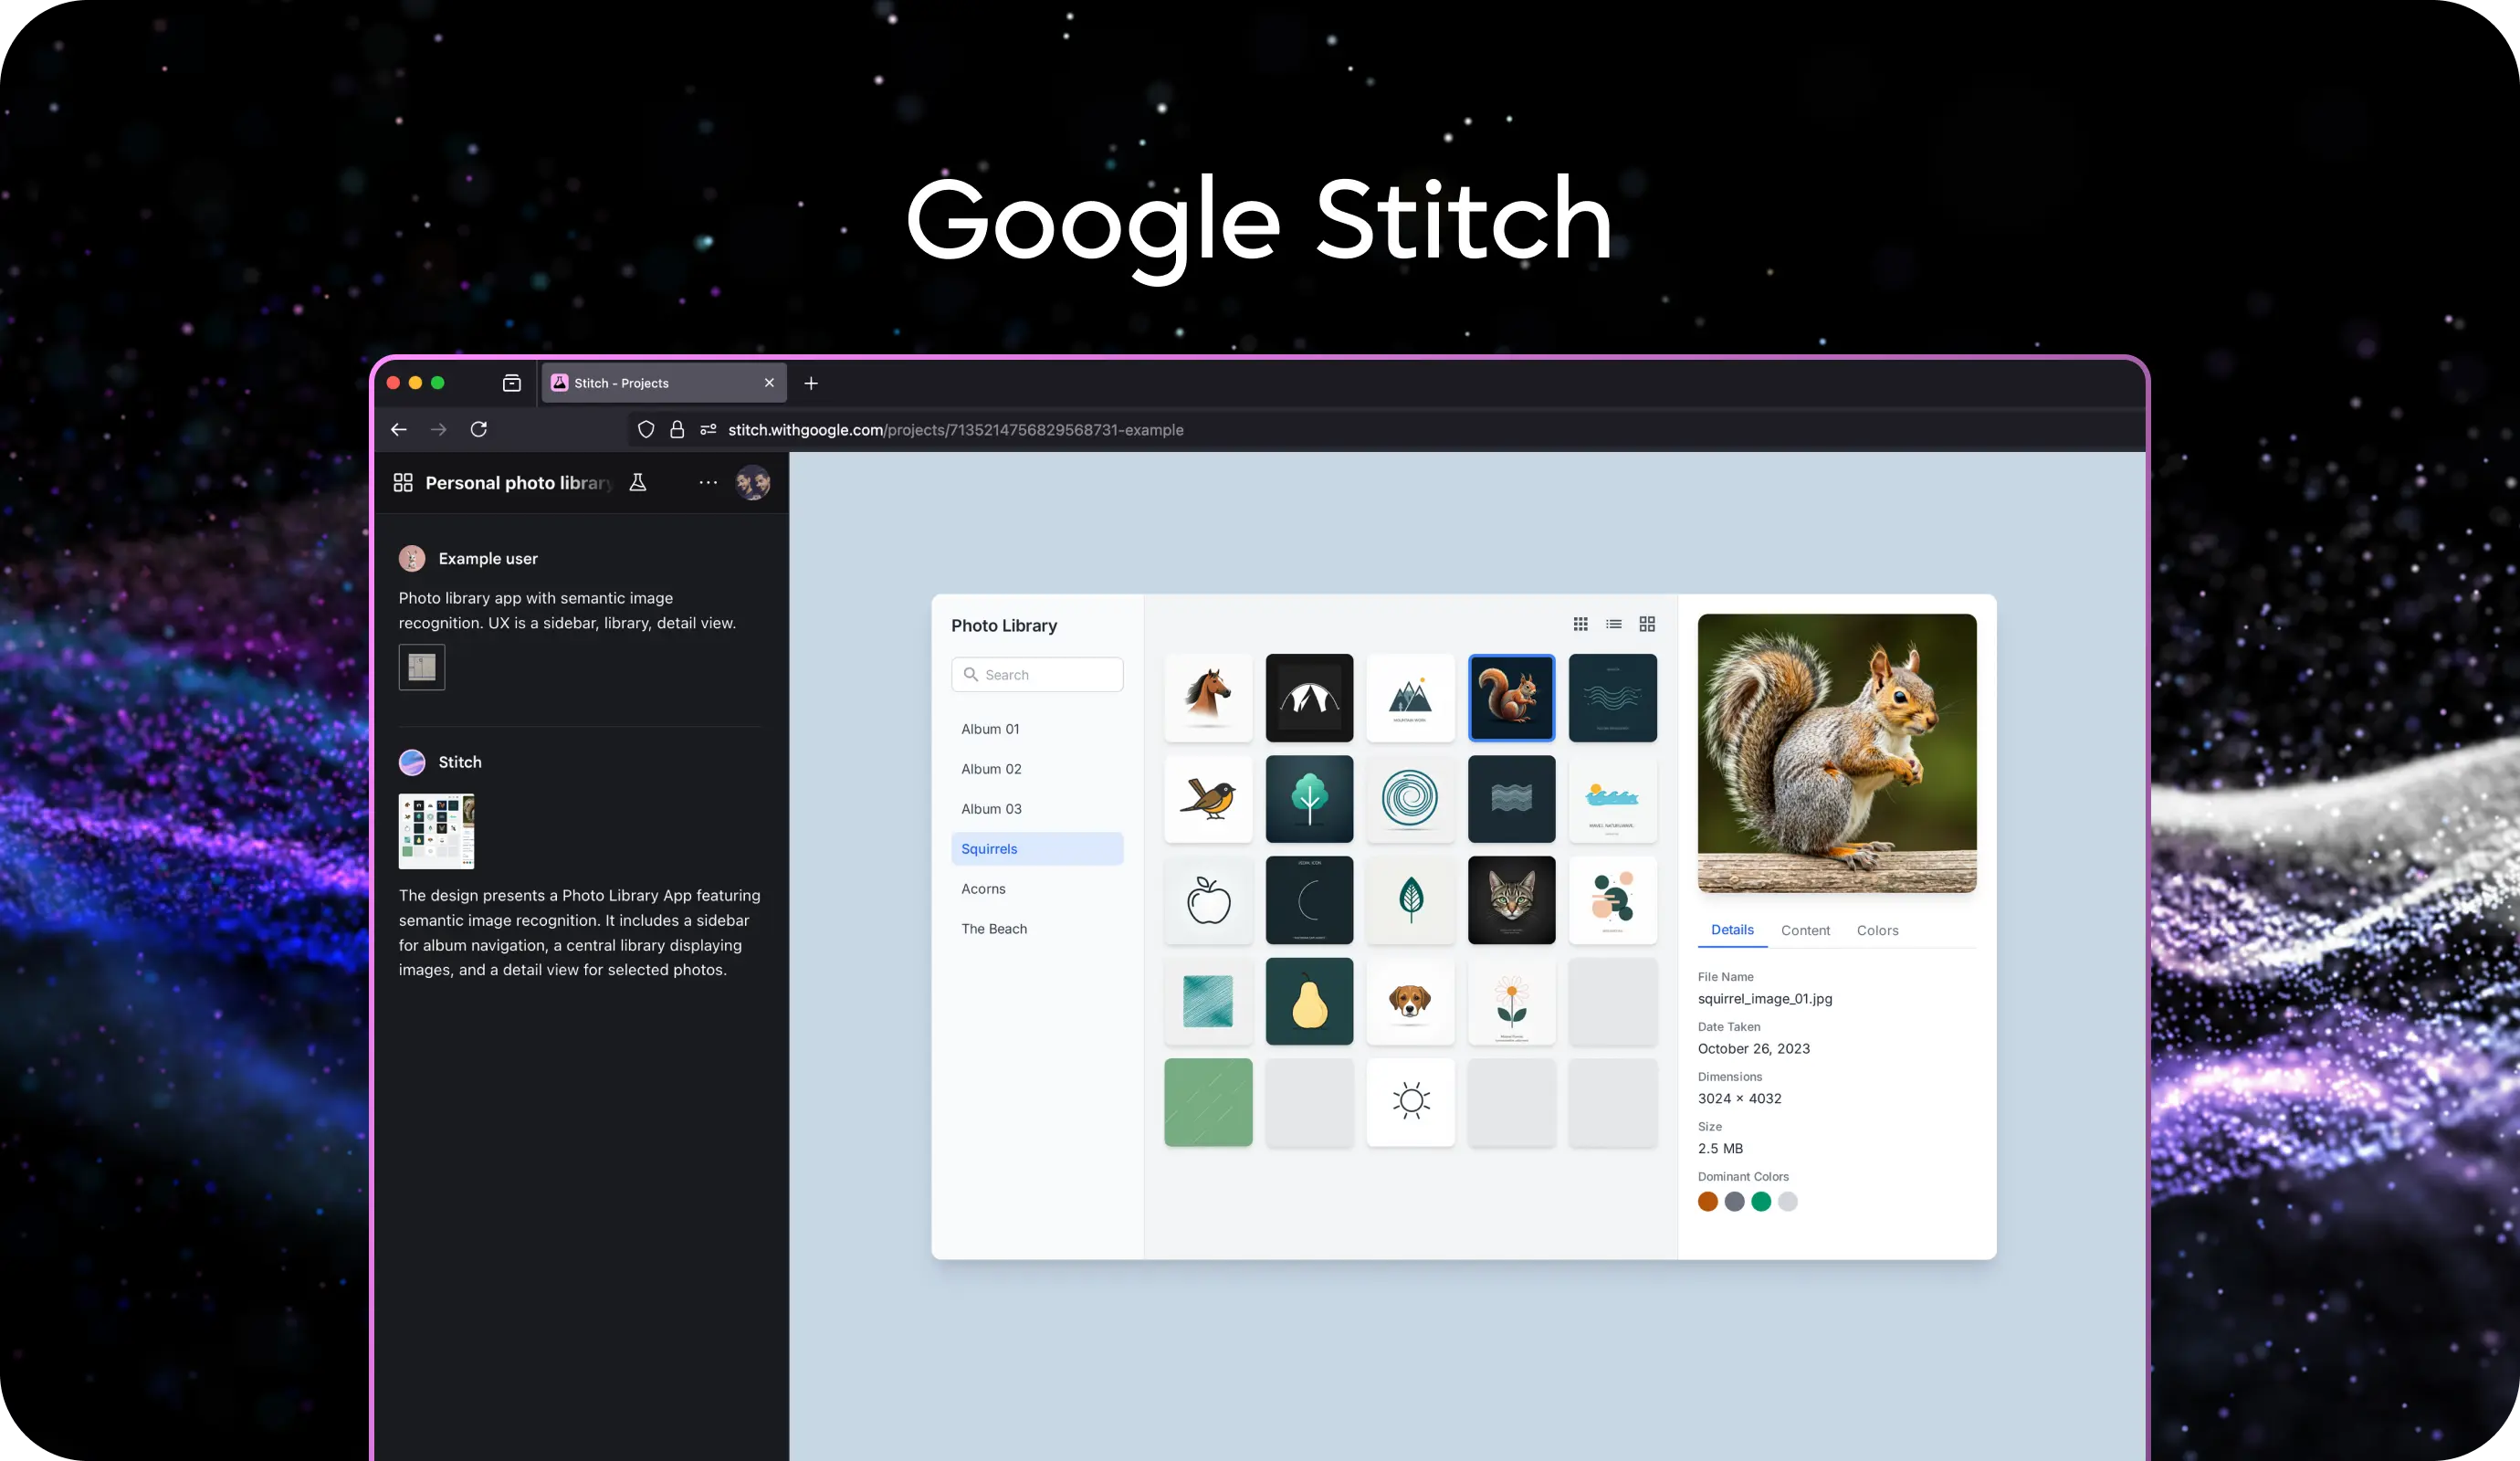Switch to list view layout

1614,624
